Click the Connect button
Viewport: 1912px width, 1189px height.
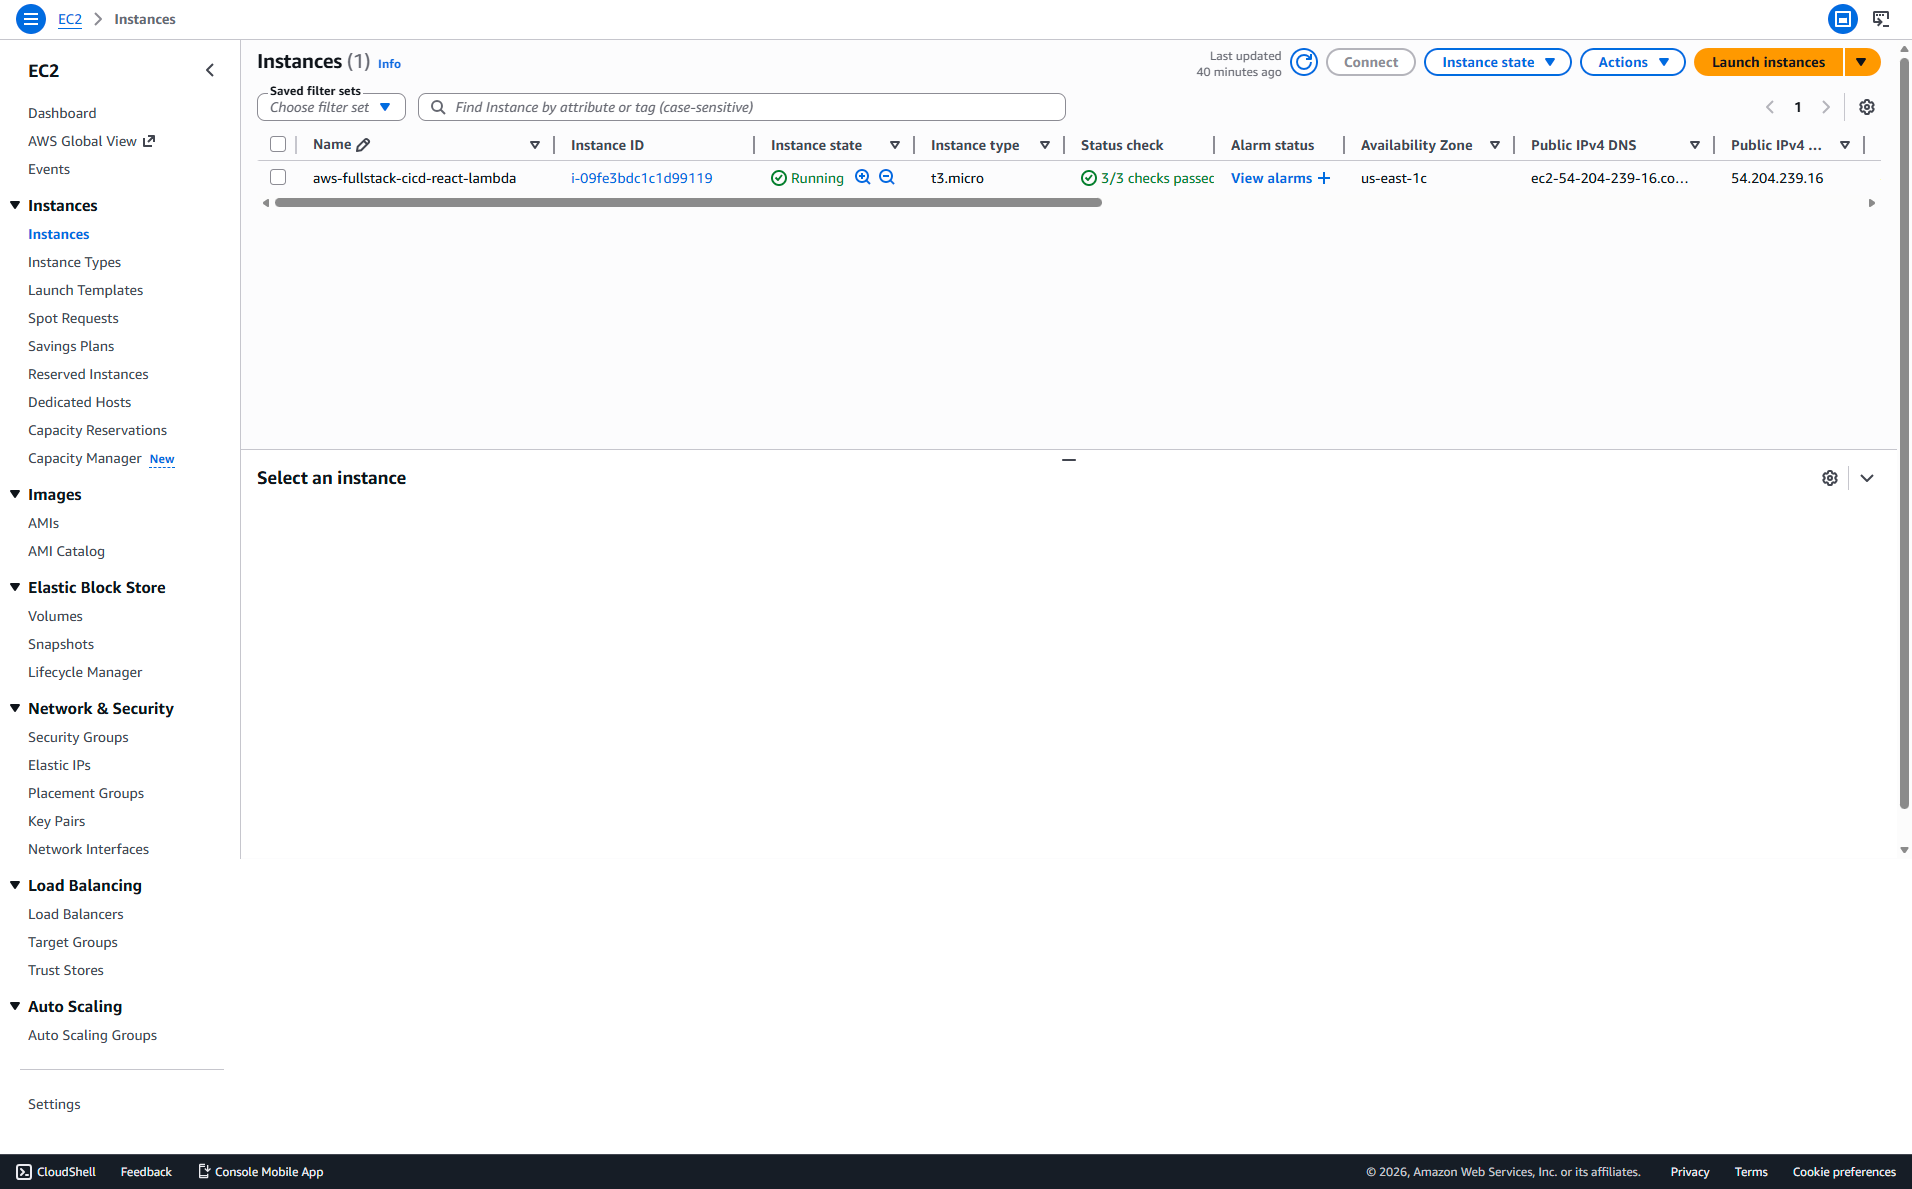click(x=1370, y=62)
